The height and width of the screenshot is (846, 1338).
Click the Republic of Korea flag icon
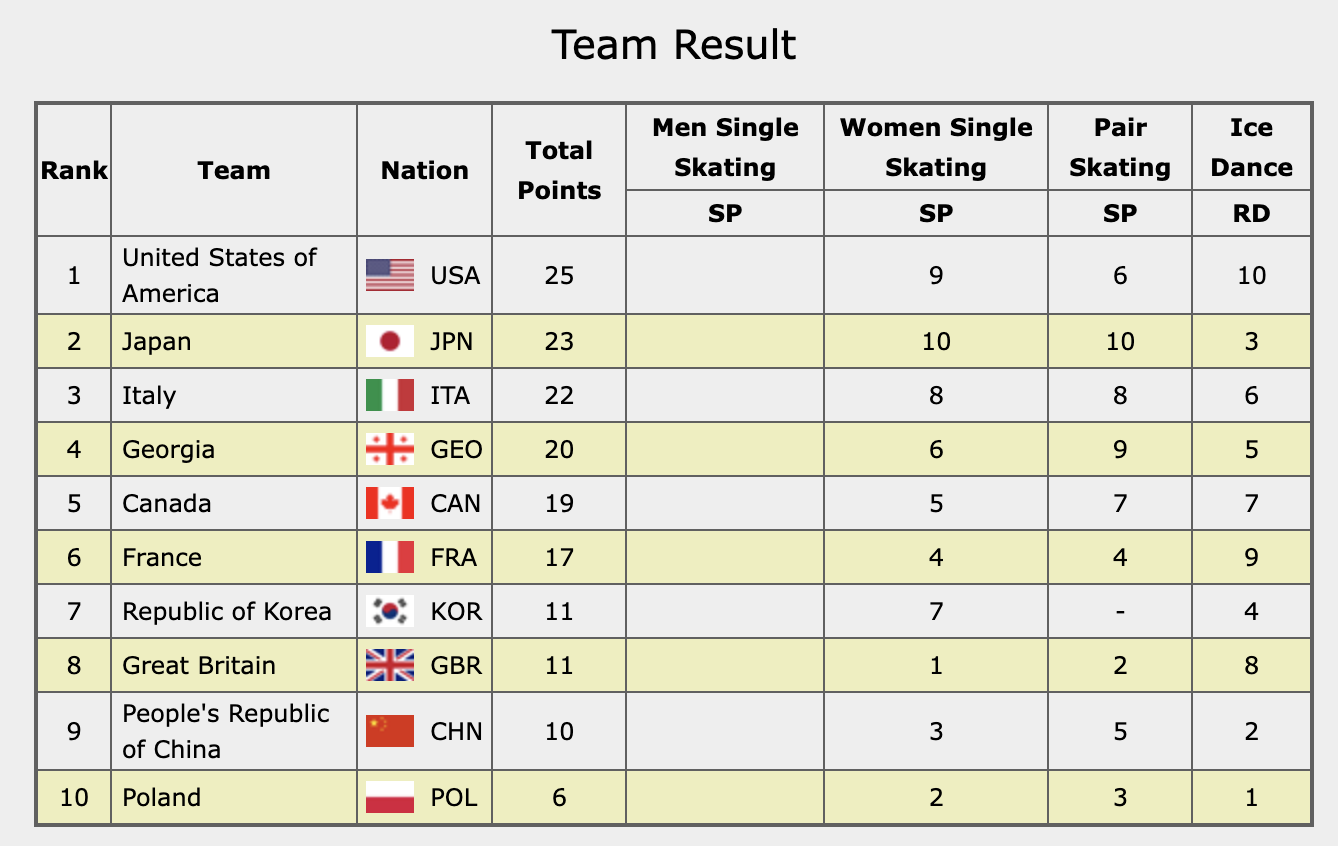pyautogui.click(x=390, y=612)
